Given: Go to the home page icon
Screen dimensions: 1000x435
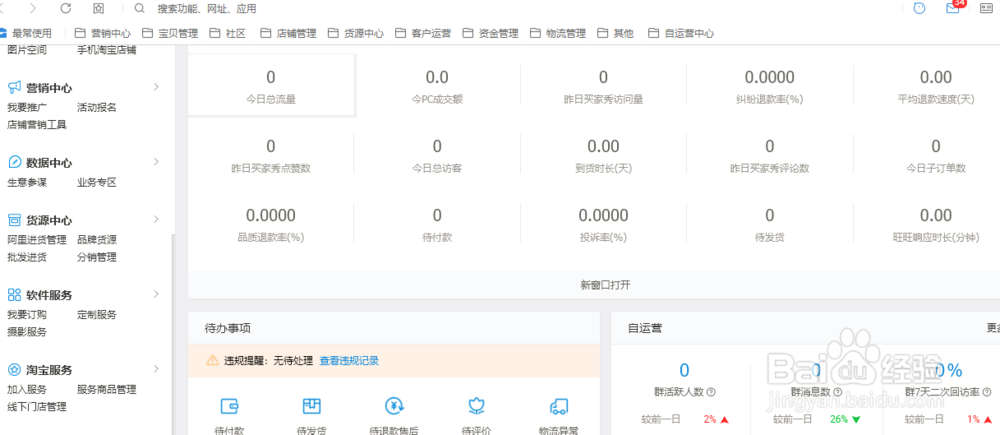Looking at the screenshot, I should pyautogui.click(x=98, y=8).
